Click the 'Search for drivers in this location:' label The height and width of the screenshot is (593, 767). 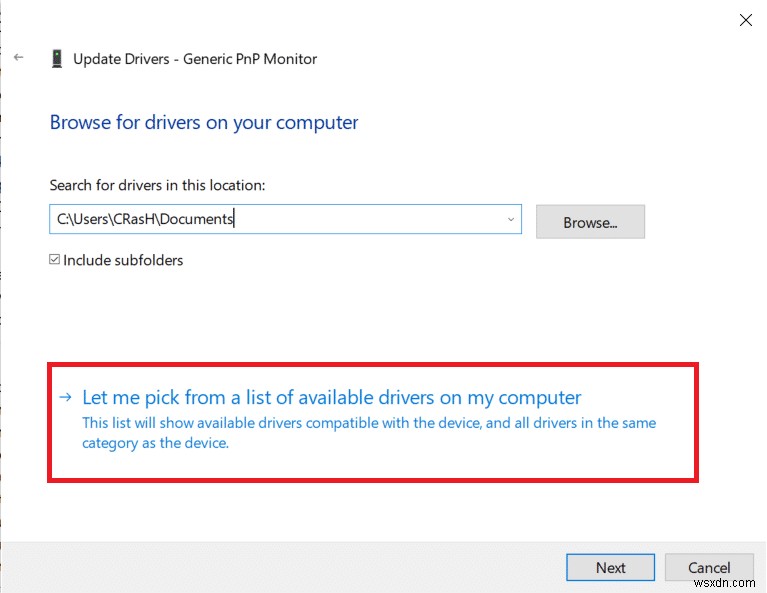point(157,185)
